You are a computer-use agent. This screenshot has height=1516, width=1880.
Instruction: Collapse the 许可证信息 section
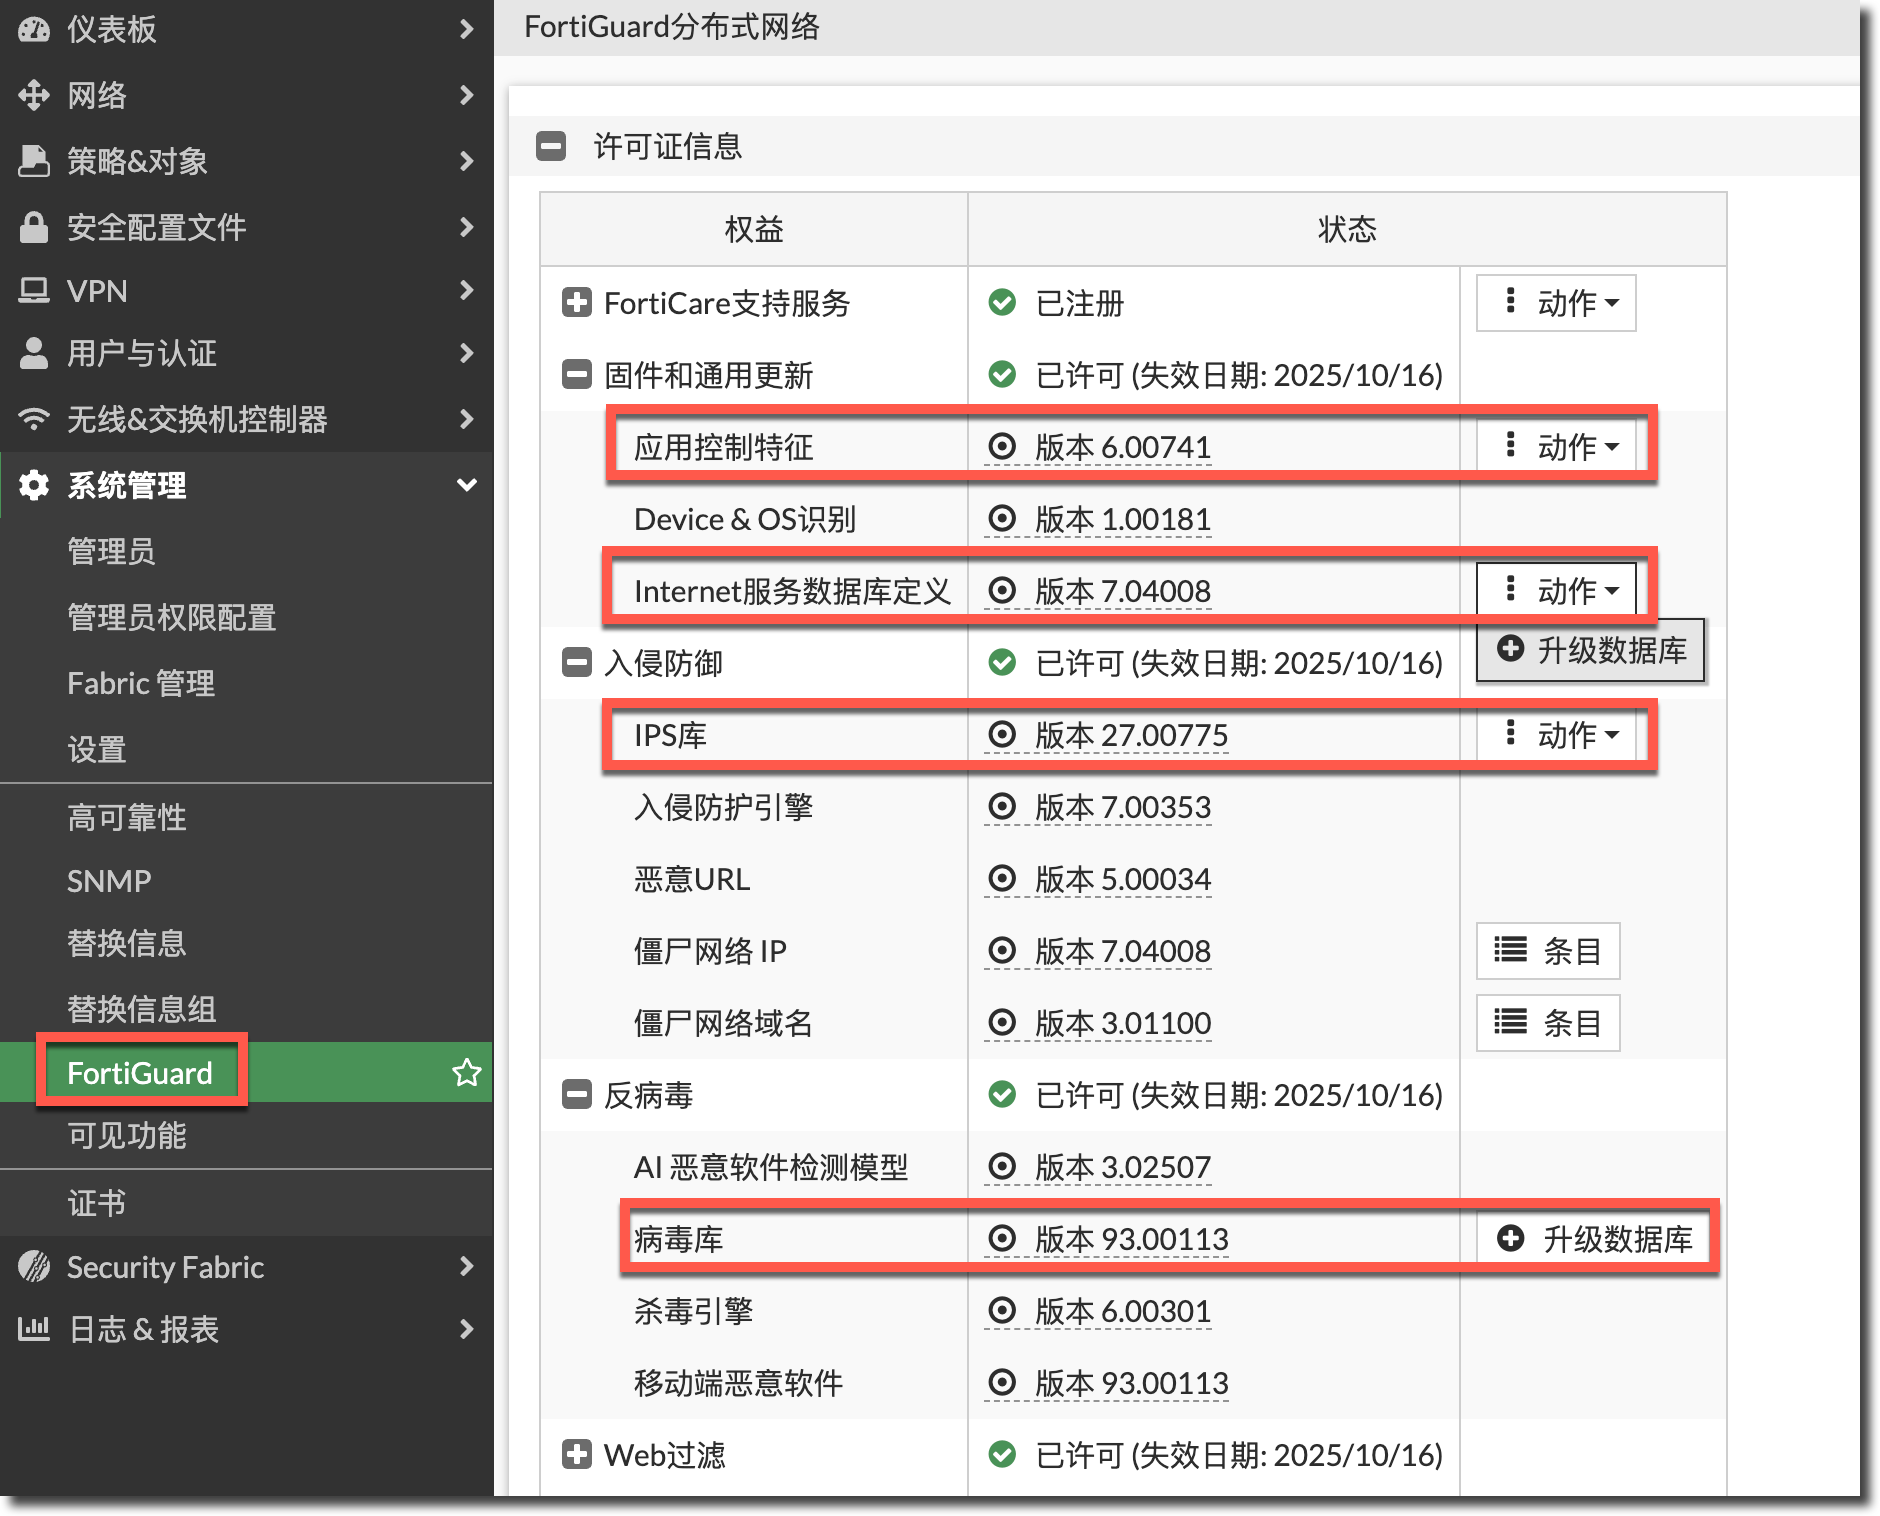(x=551, y=147)
